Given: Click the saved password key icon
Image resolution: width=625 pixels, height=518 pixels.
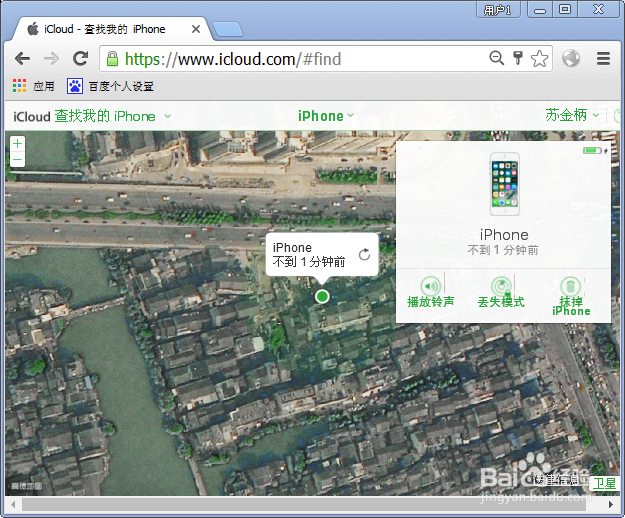Looking at the screenshot, I should [x=518, y=58].
